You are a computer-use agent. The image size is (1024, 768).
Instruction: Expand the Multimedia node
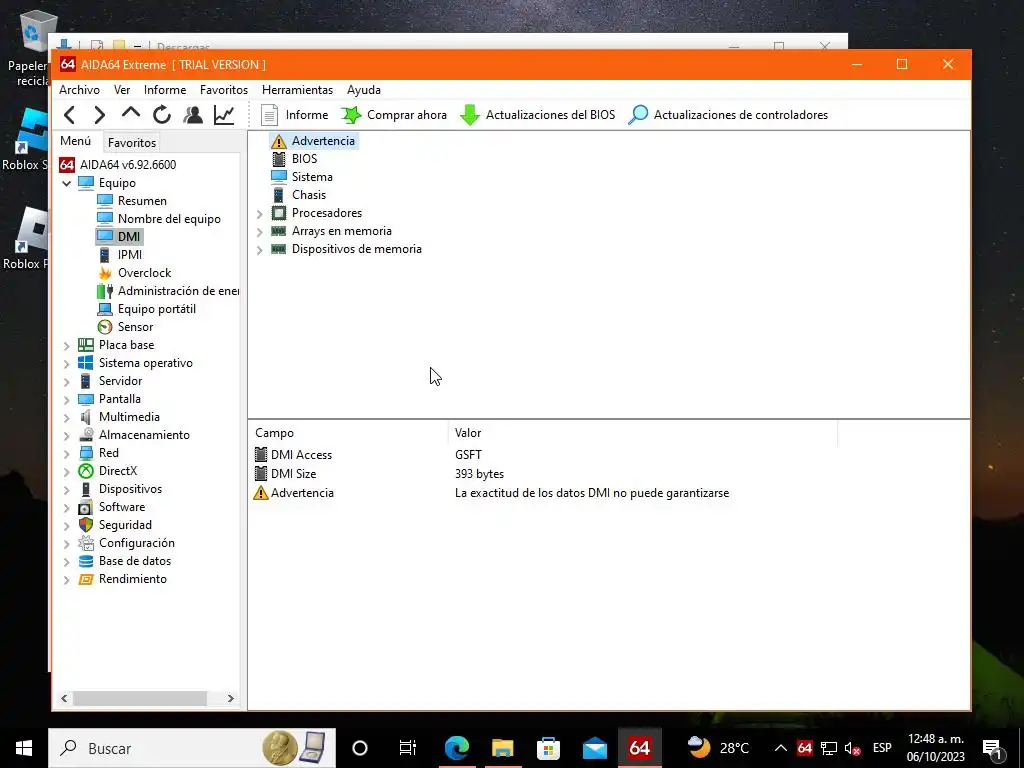67,417
